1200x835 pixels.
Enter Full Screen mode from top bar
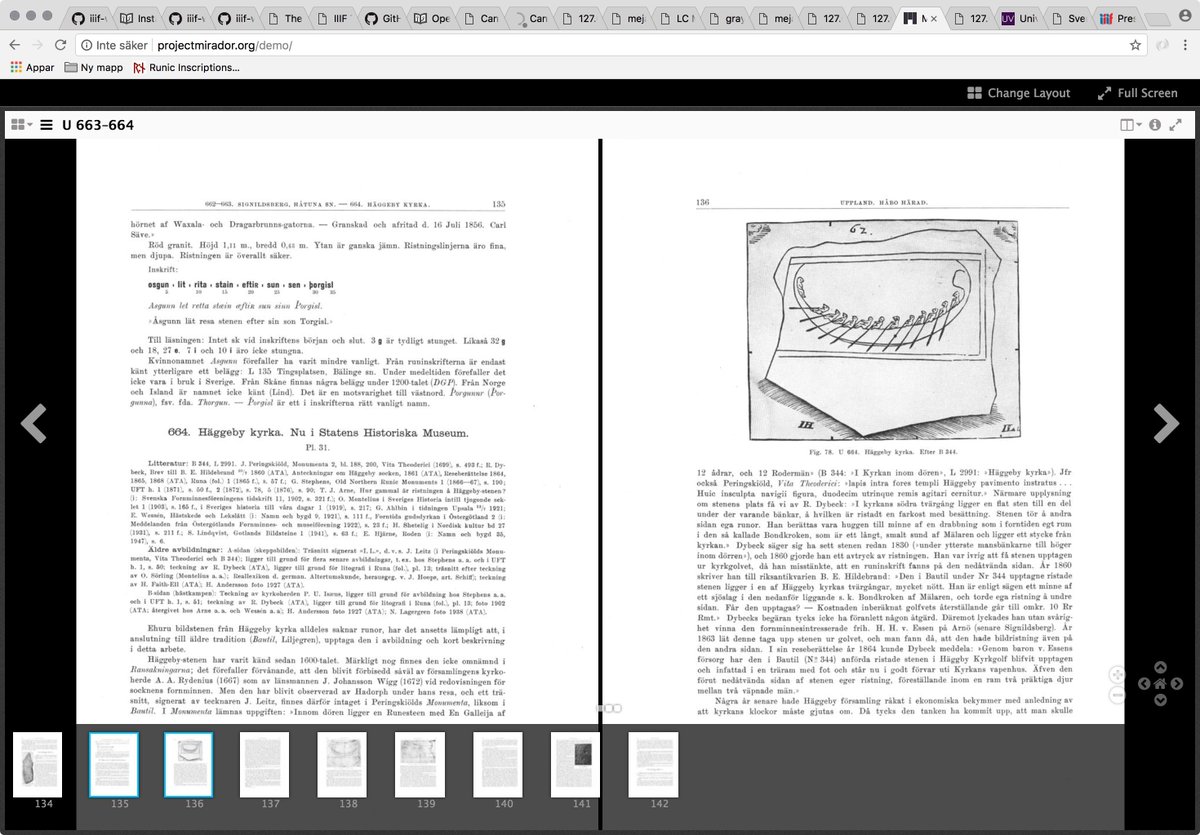point(1137,92)
